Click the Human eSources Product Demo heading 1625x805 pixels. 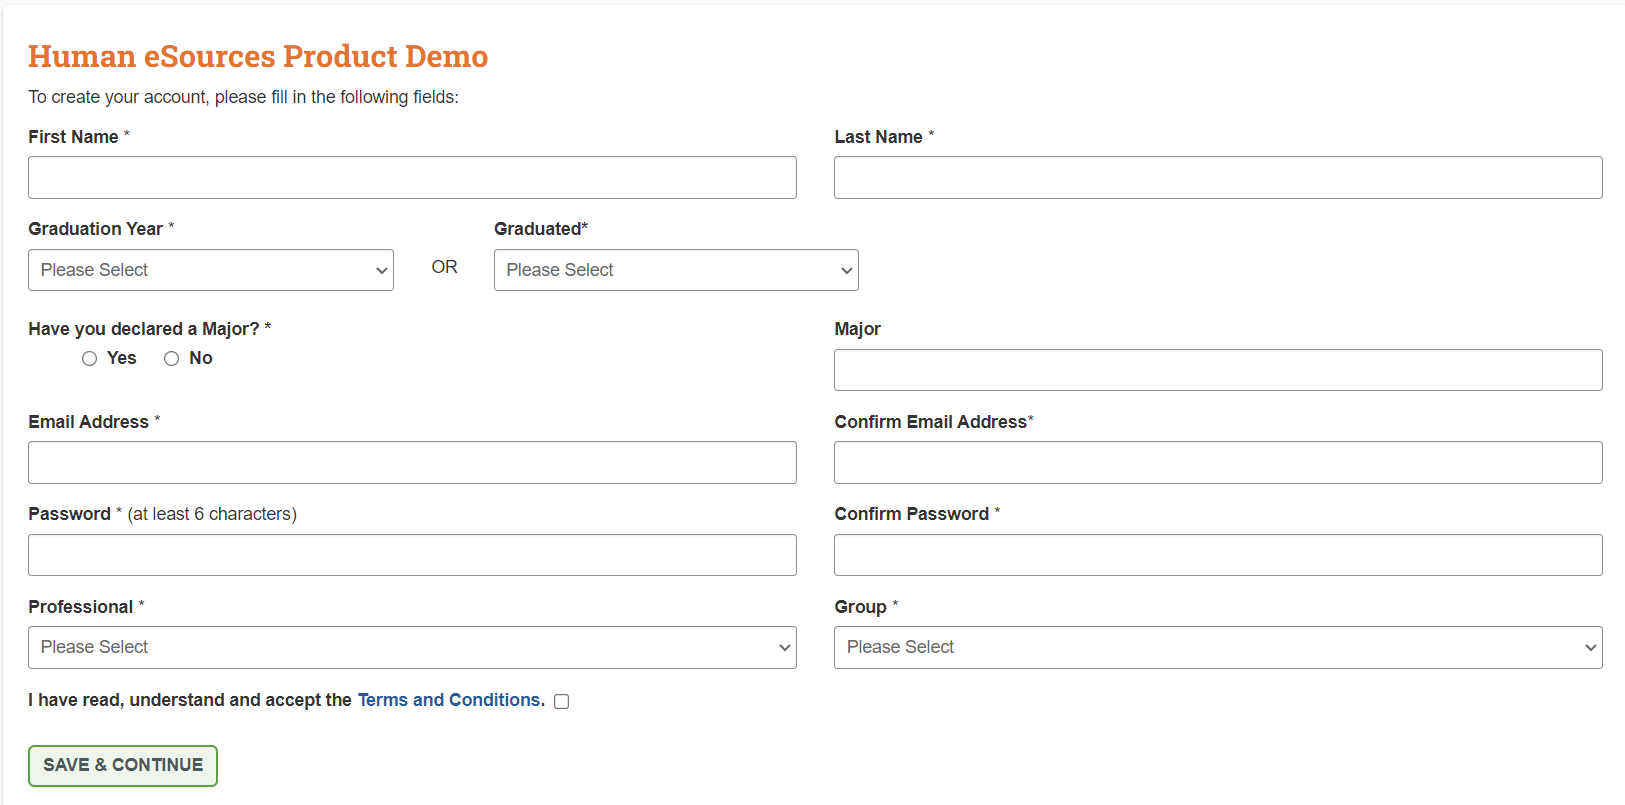(258, 56)
